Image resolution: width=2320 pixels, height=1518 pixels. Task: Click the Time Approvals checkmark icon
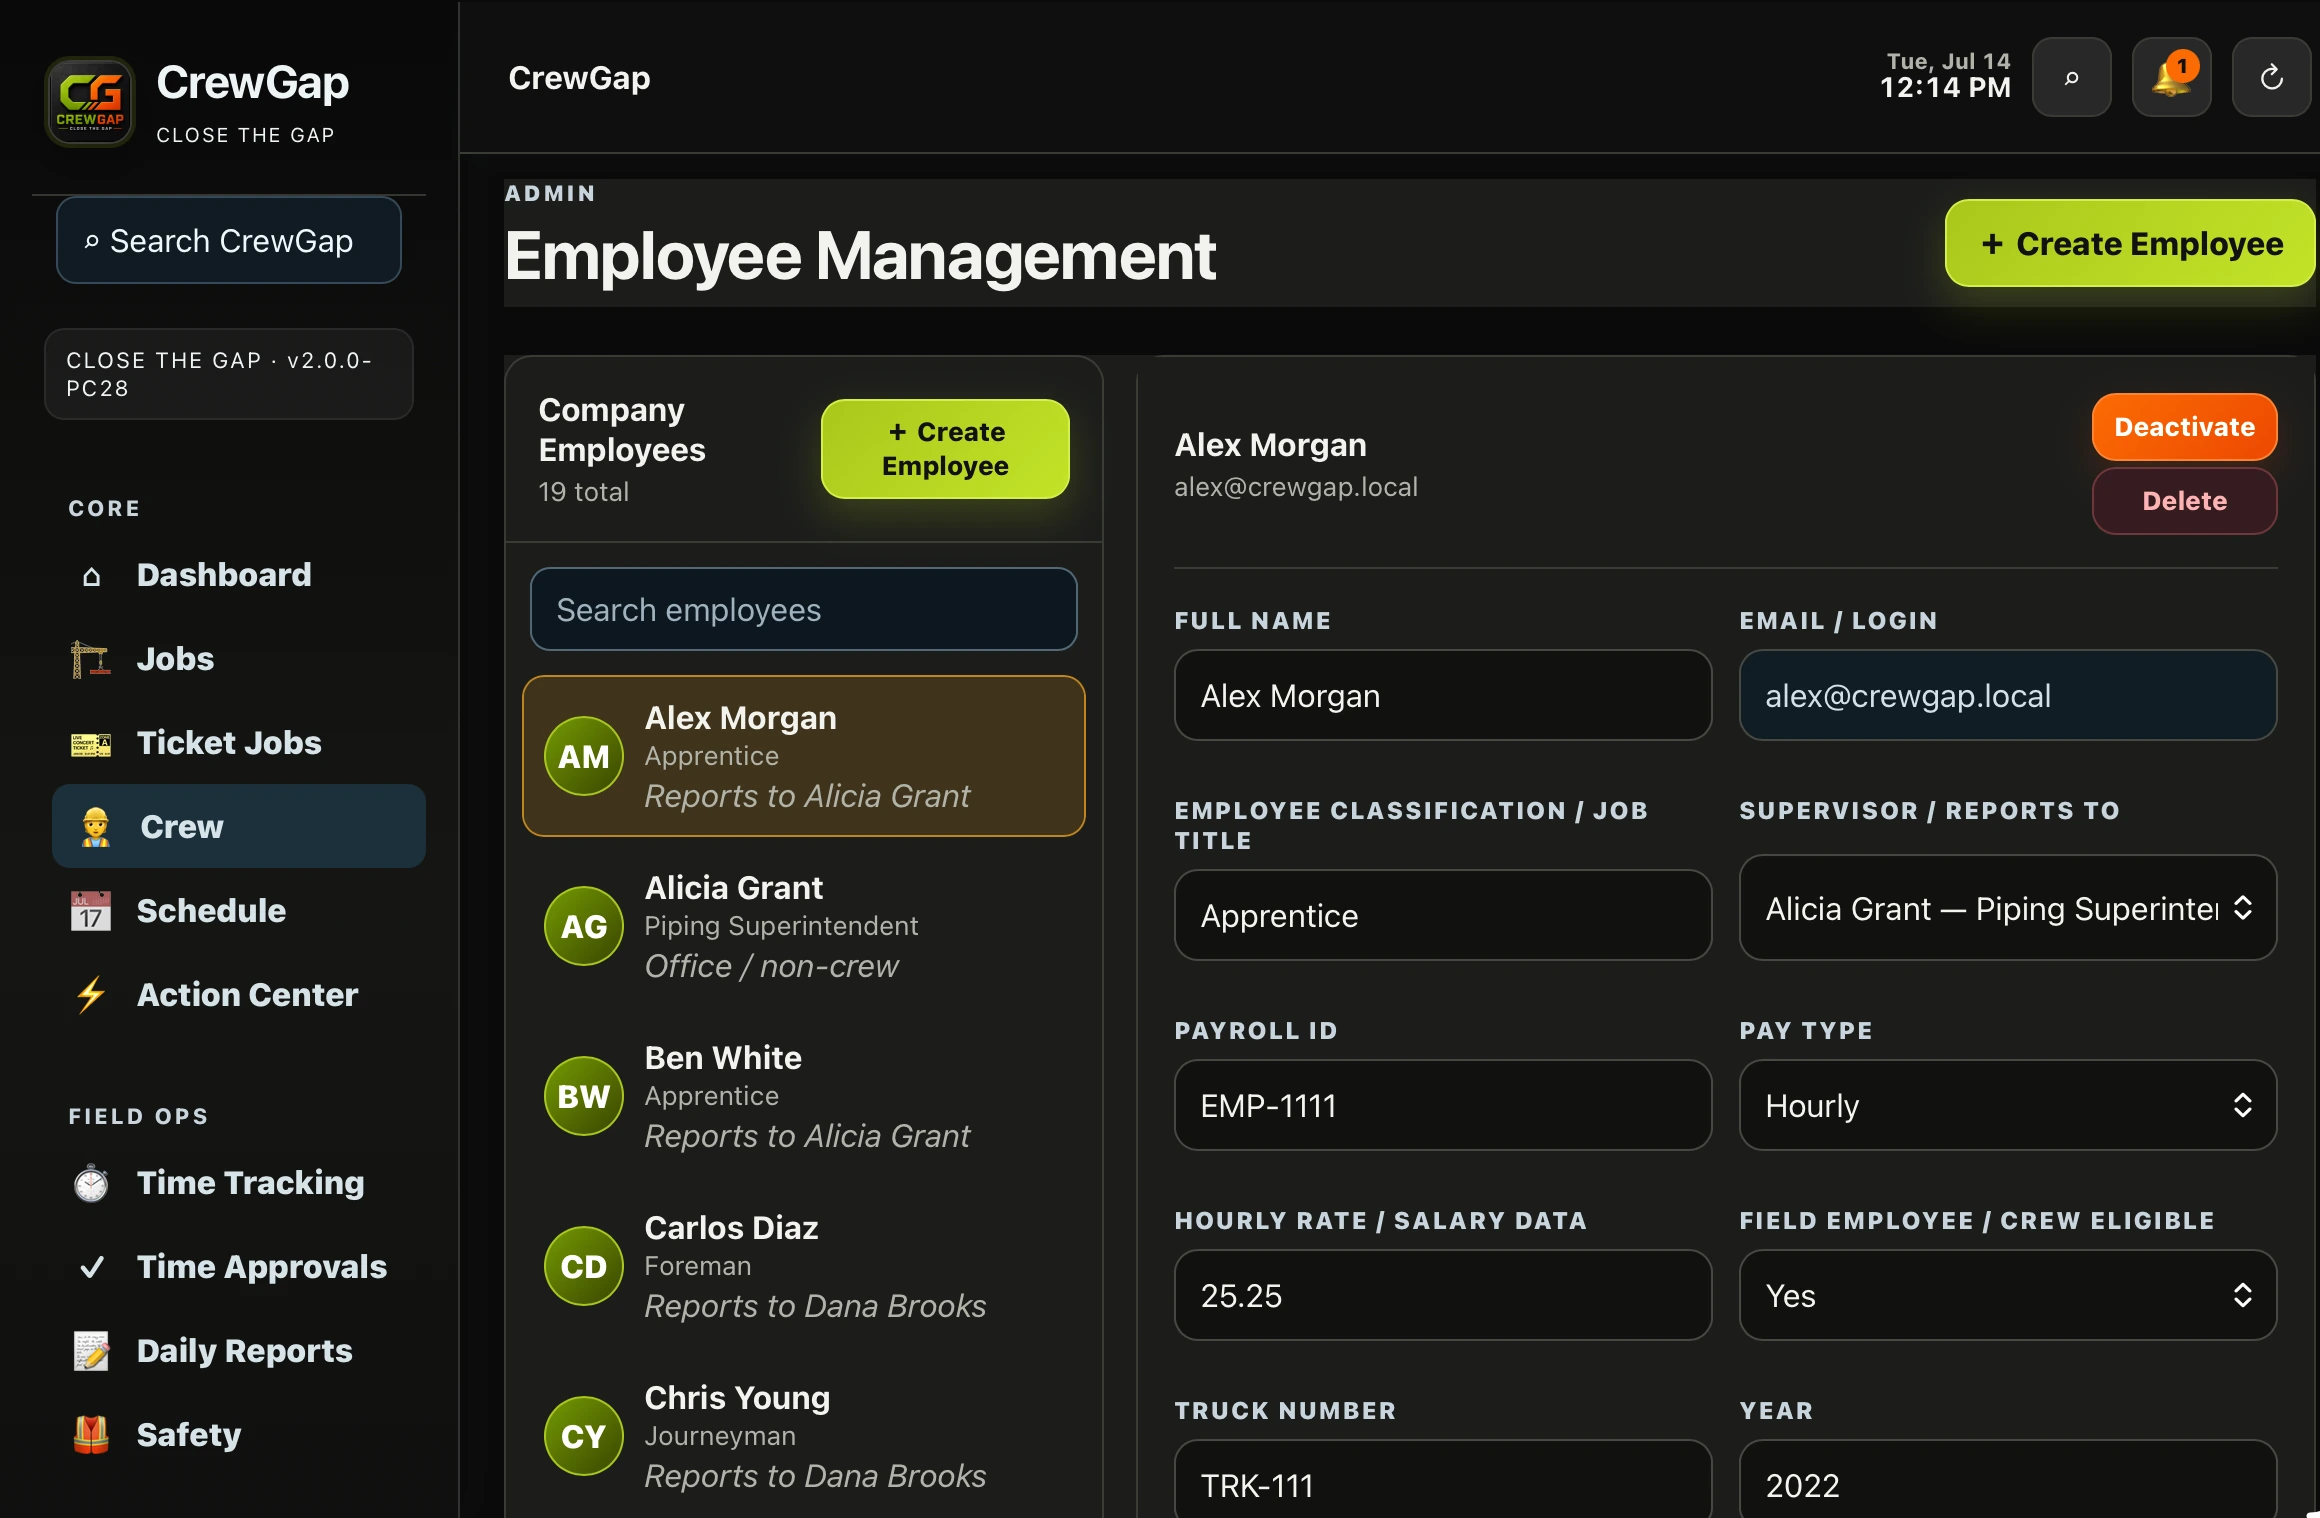click(x=91, y=1267)
